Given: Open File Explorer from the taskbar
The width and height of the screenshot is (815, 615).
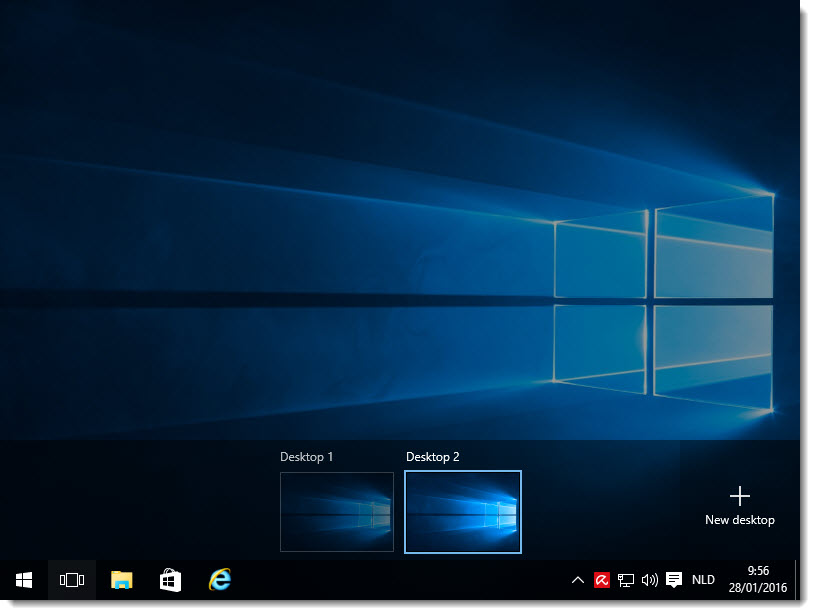Looking at the screenshot, I should (x=121, y=580).
